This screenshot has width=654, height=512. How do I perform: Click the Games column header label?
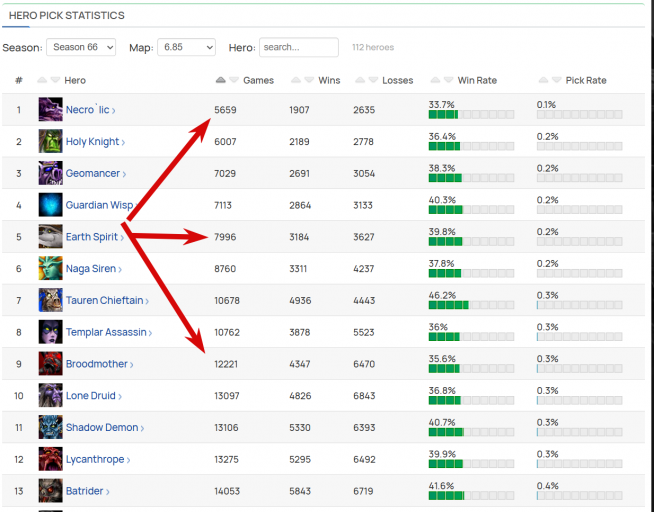click(x=259, y=80)
